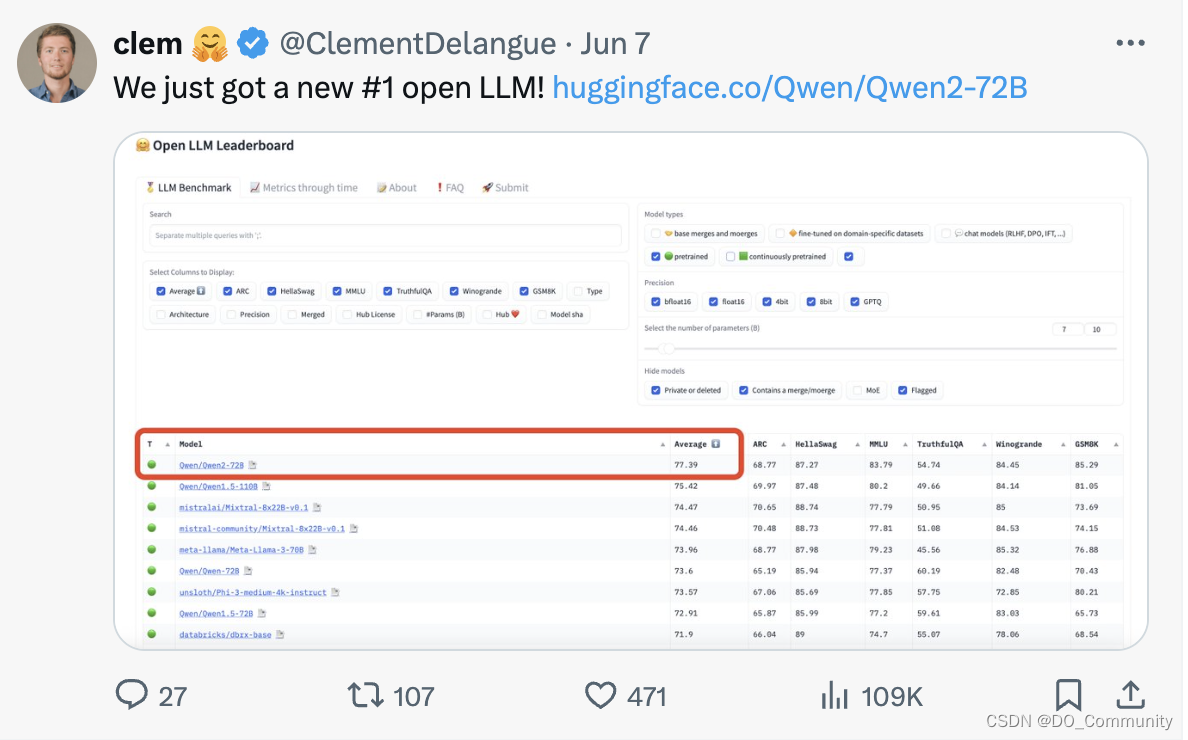Toggle the GPTQ precision checkbox
Viewport: 1188px width, 740px height.
pyautogui.click(x=855, y=301)
